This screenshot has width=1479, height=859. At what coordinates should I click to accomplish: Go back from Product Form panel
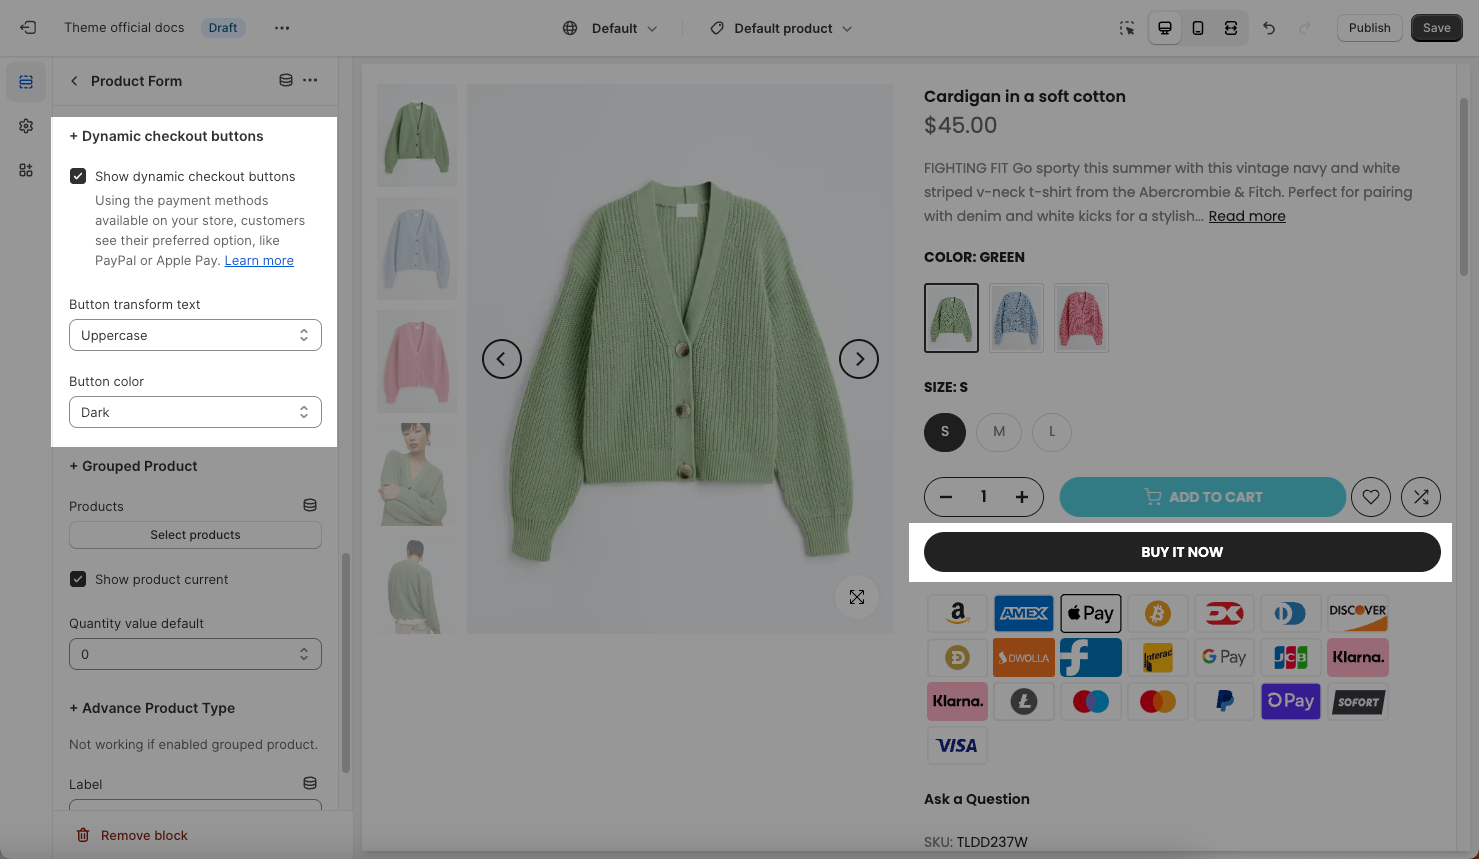click(x=74, y=81)
